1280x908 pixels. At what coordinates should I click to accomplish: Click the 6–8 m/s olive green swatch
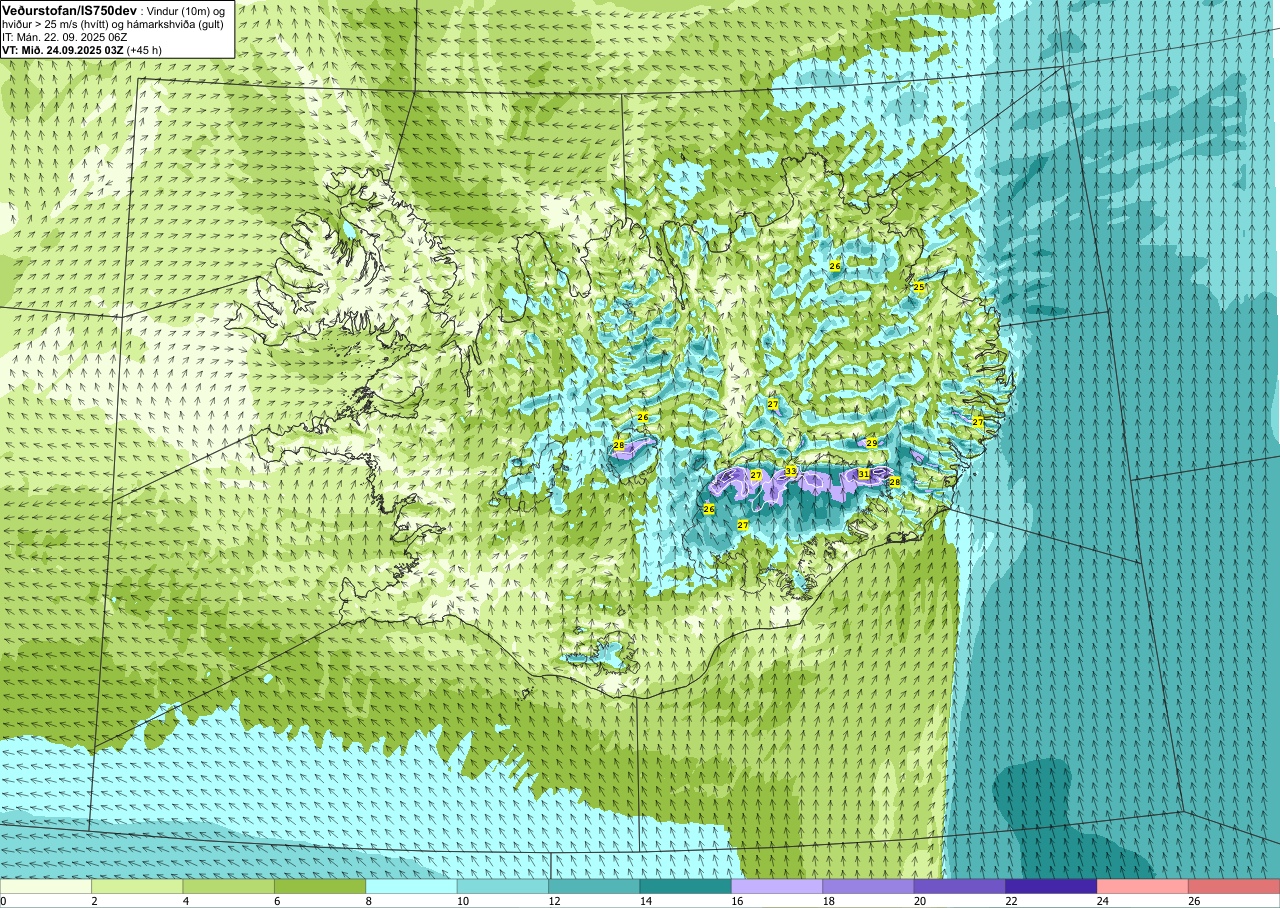[x=320, y=887]
